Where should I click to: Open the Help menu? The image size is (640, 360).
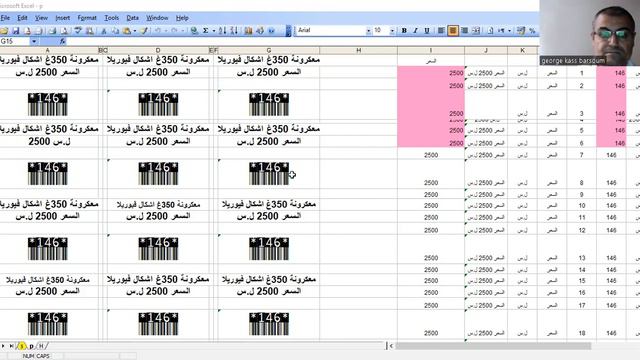coord(182,18)
